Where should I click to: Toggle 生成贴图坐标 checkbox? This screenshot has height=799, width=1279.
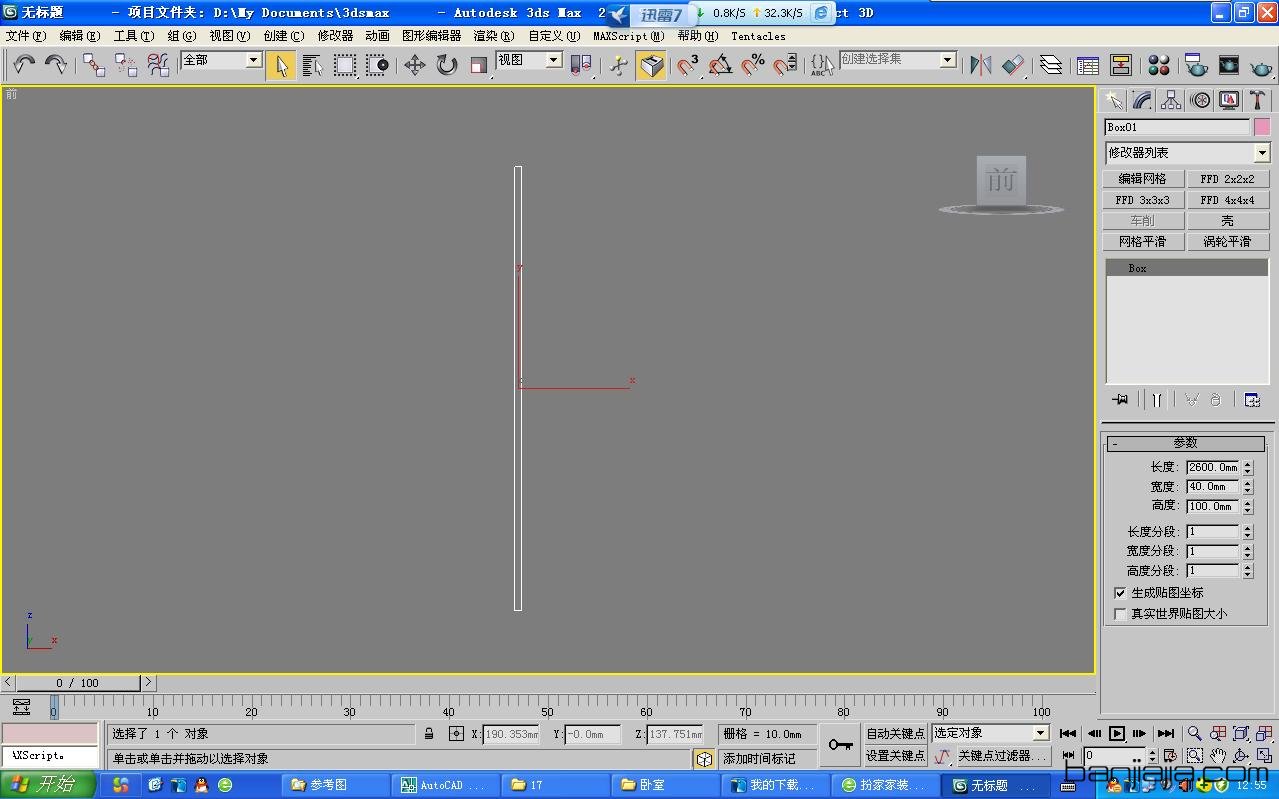coord(1120,593)
